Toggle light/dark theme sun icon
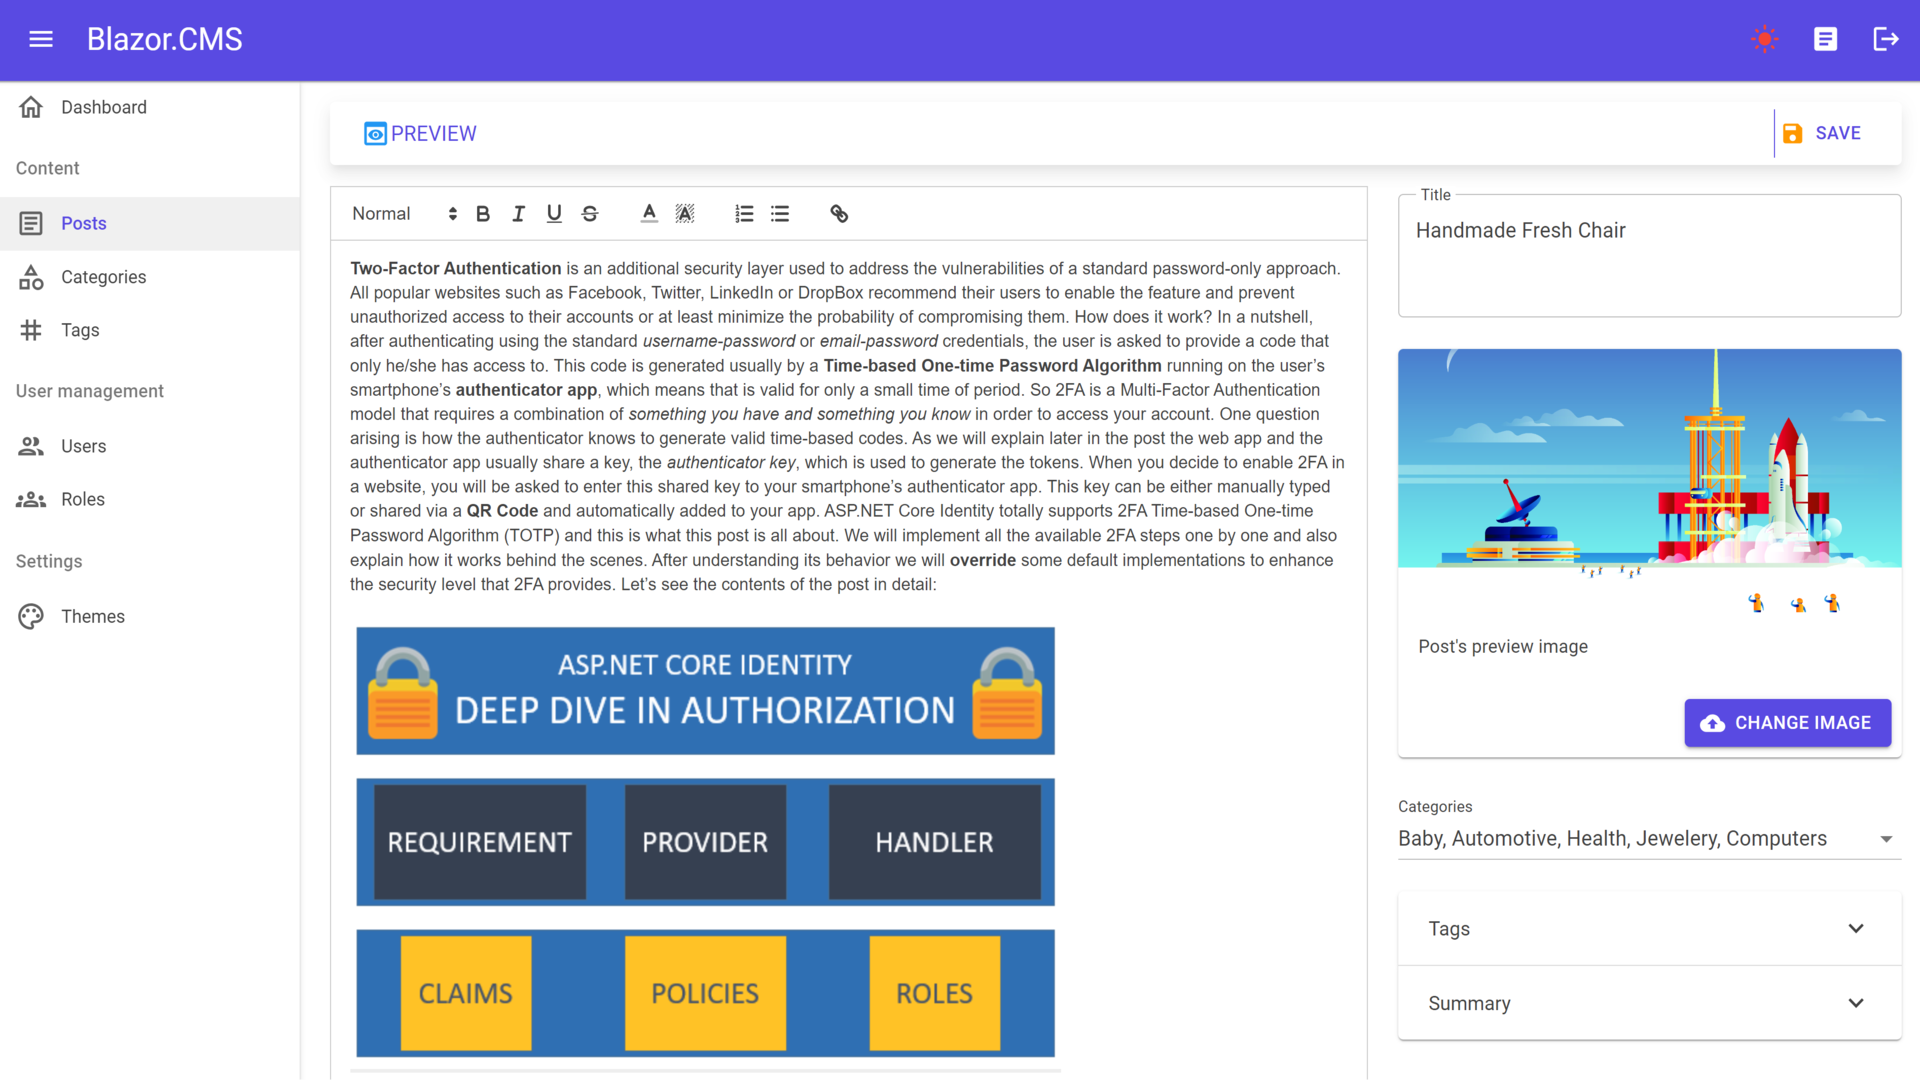The image size is (1920, 1080). (1764, 39)
